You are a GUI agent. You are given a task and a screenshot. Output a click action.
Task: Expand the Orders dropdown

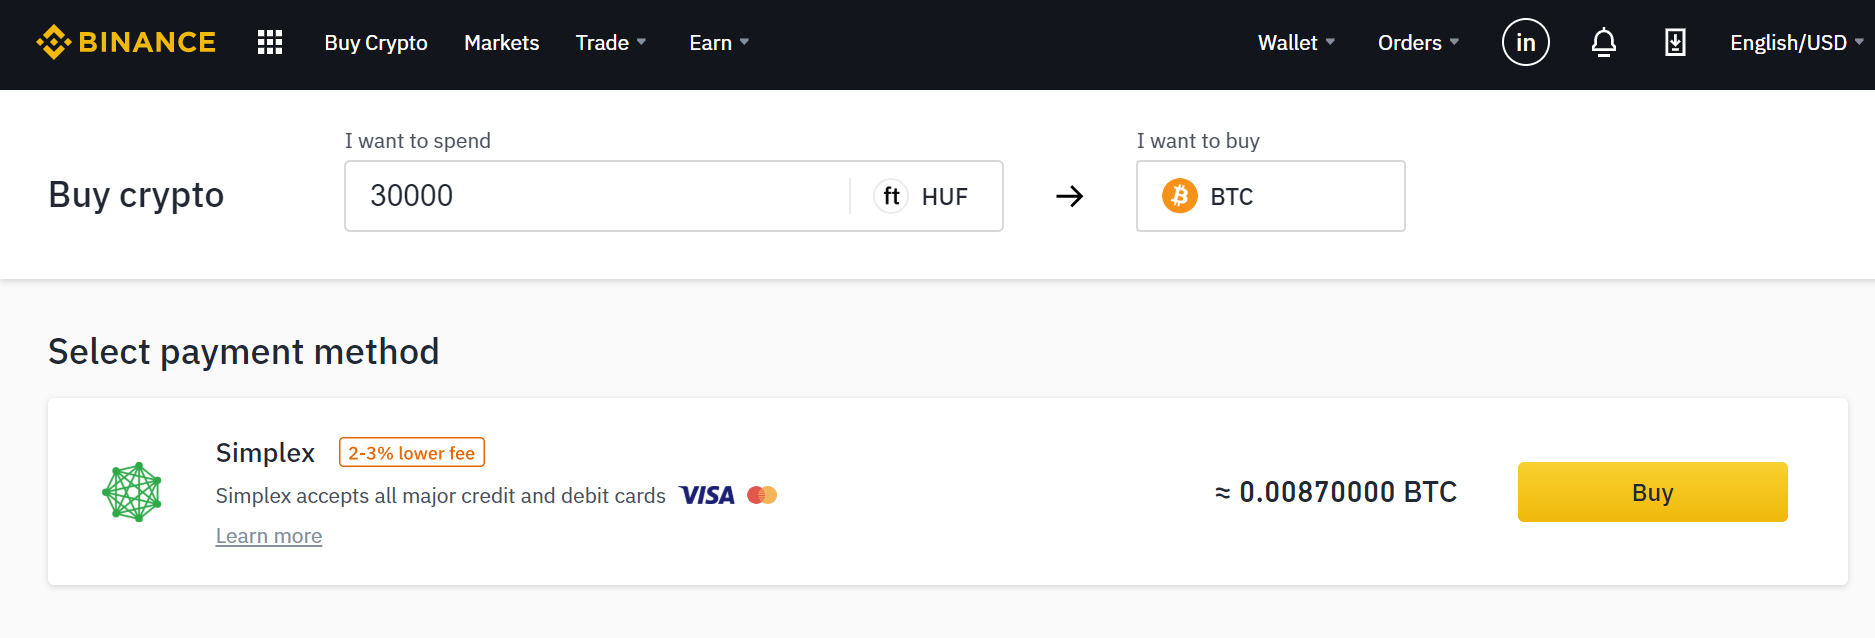pos(1419,43)
